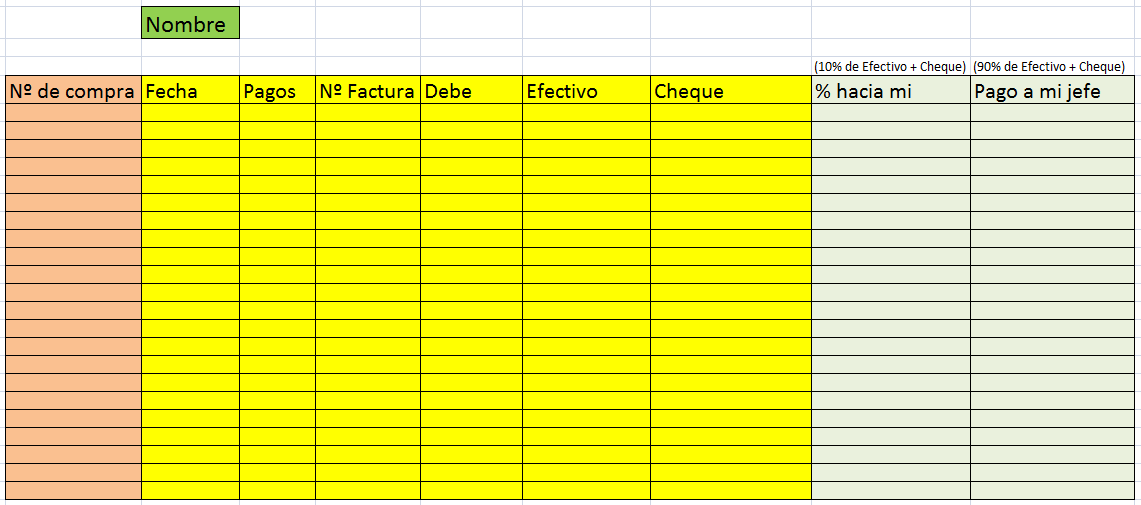The width and height of the screenshot is (1141, 505).
Task: Select the green "Nombre" label cell
Action: (x=190, y=24)
